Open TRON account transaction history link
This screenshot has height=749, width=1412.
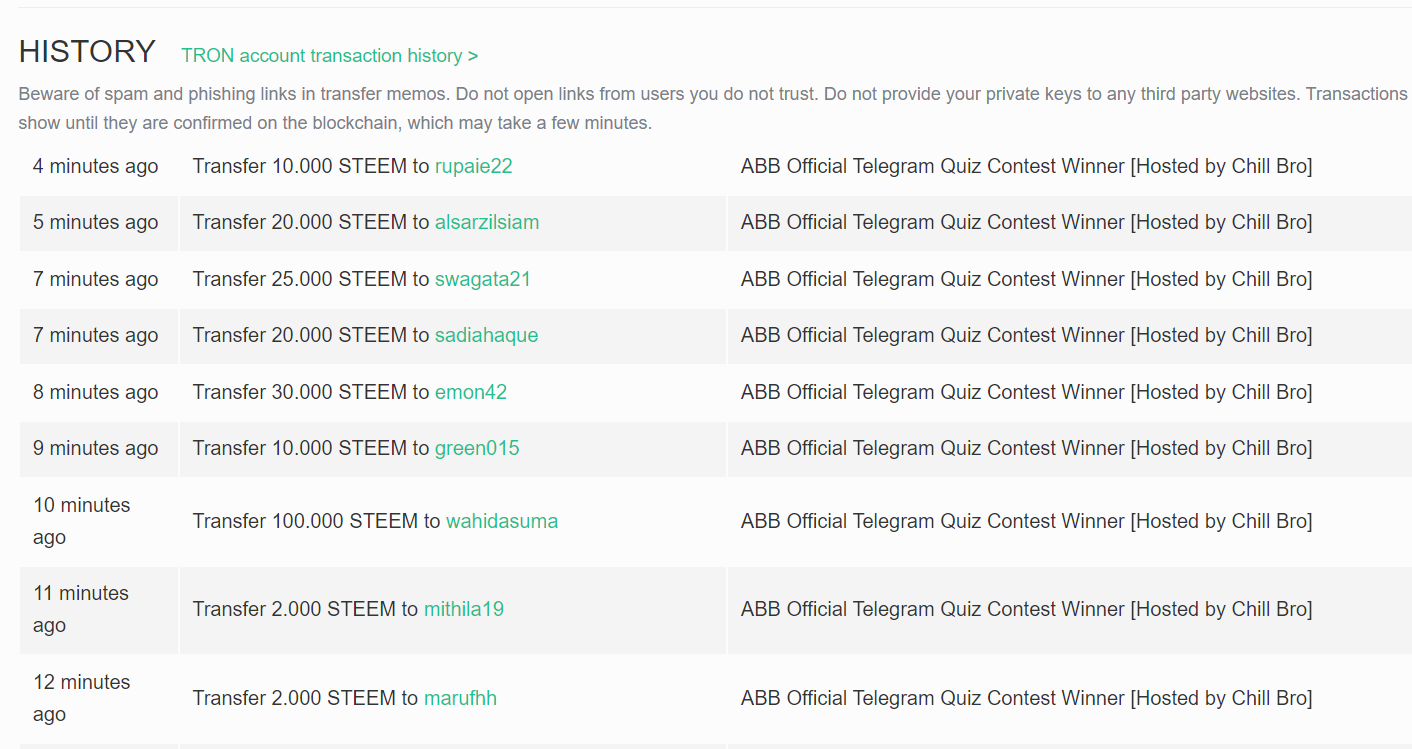click(x=329, y=56)
